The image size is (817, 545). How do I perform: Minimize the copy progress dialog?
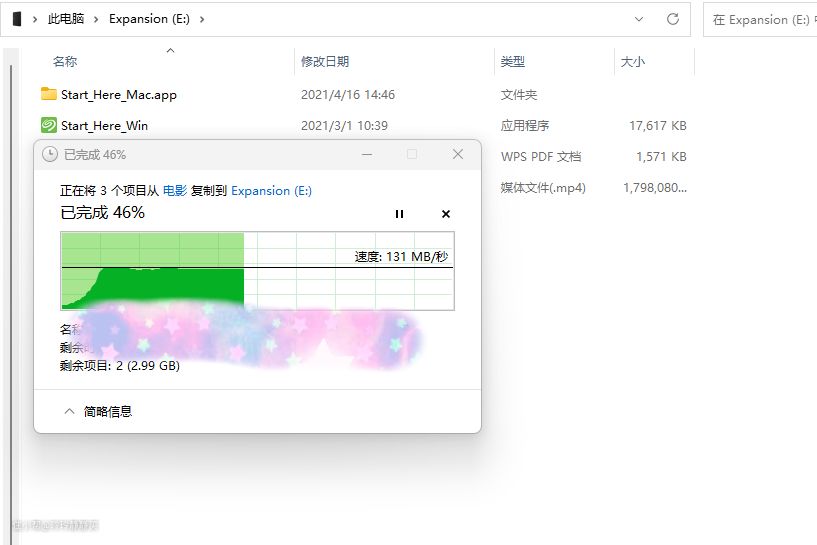(367, 154)
